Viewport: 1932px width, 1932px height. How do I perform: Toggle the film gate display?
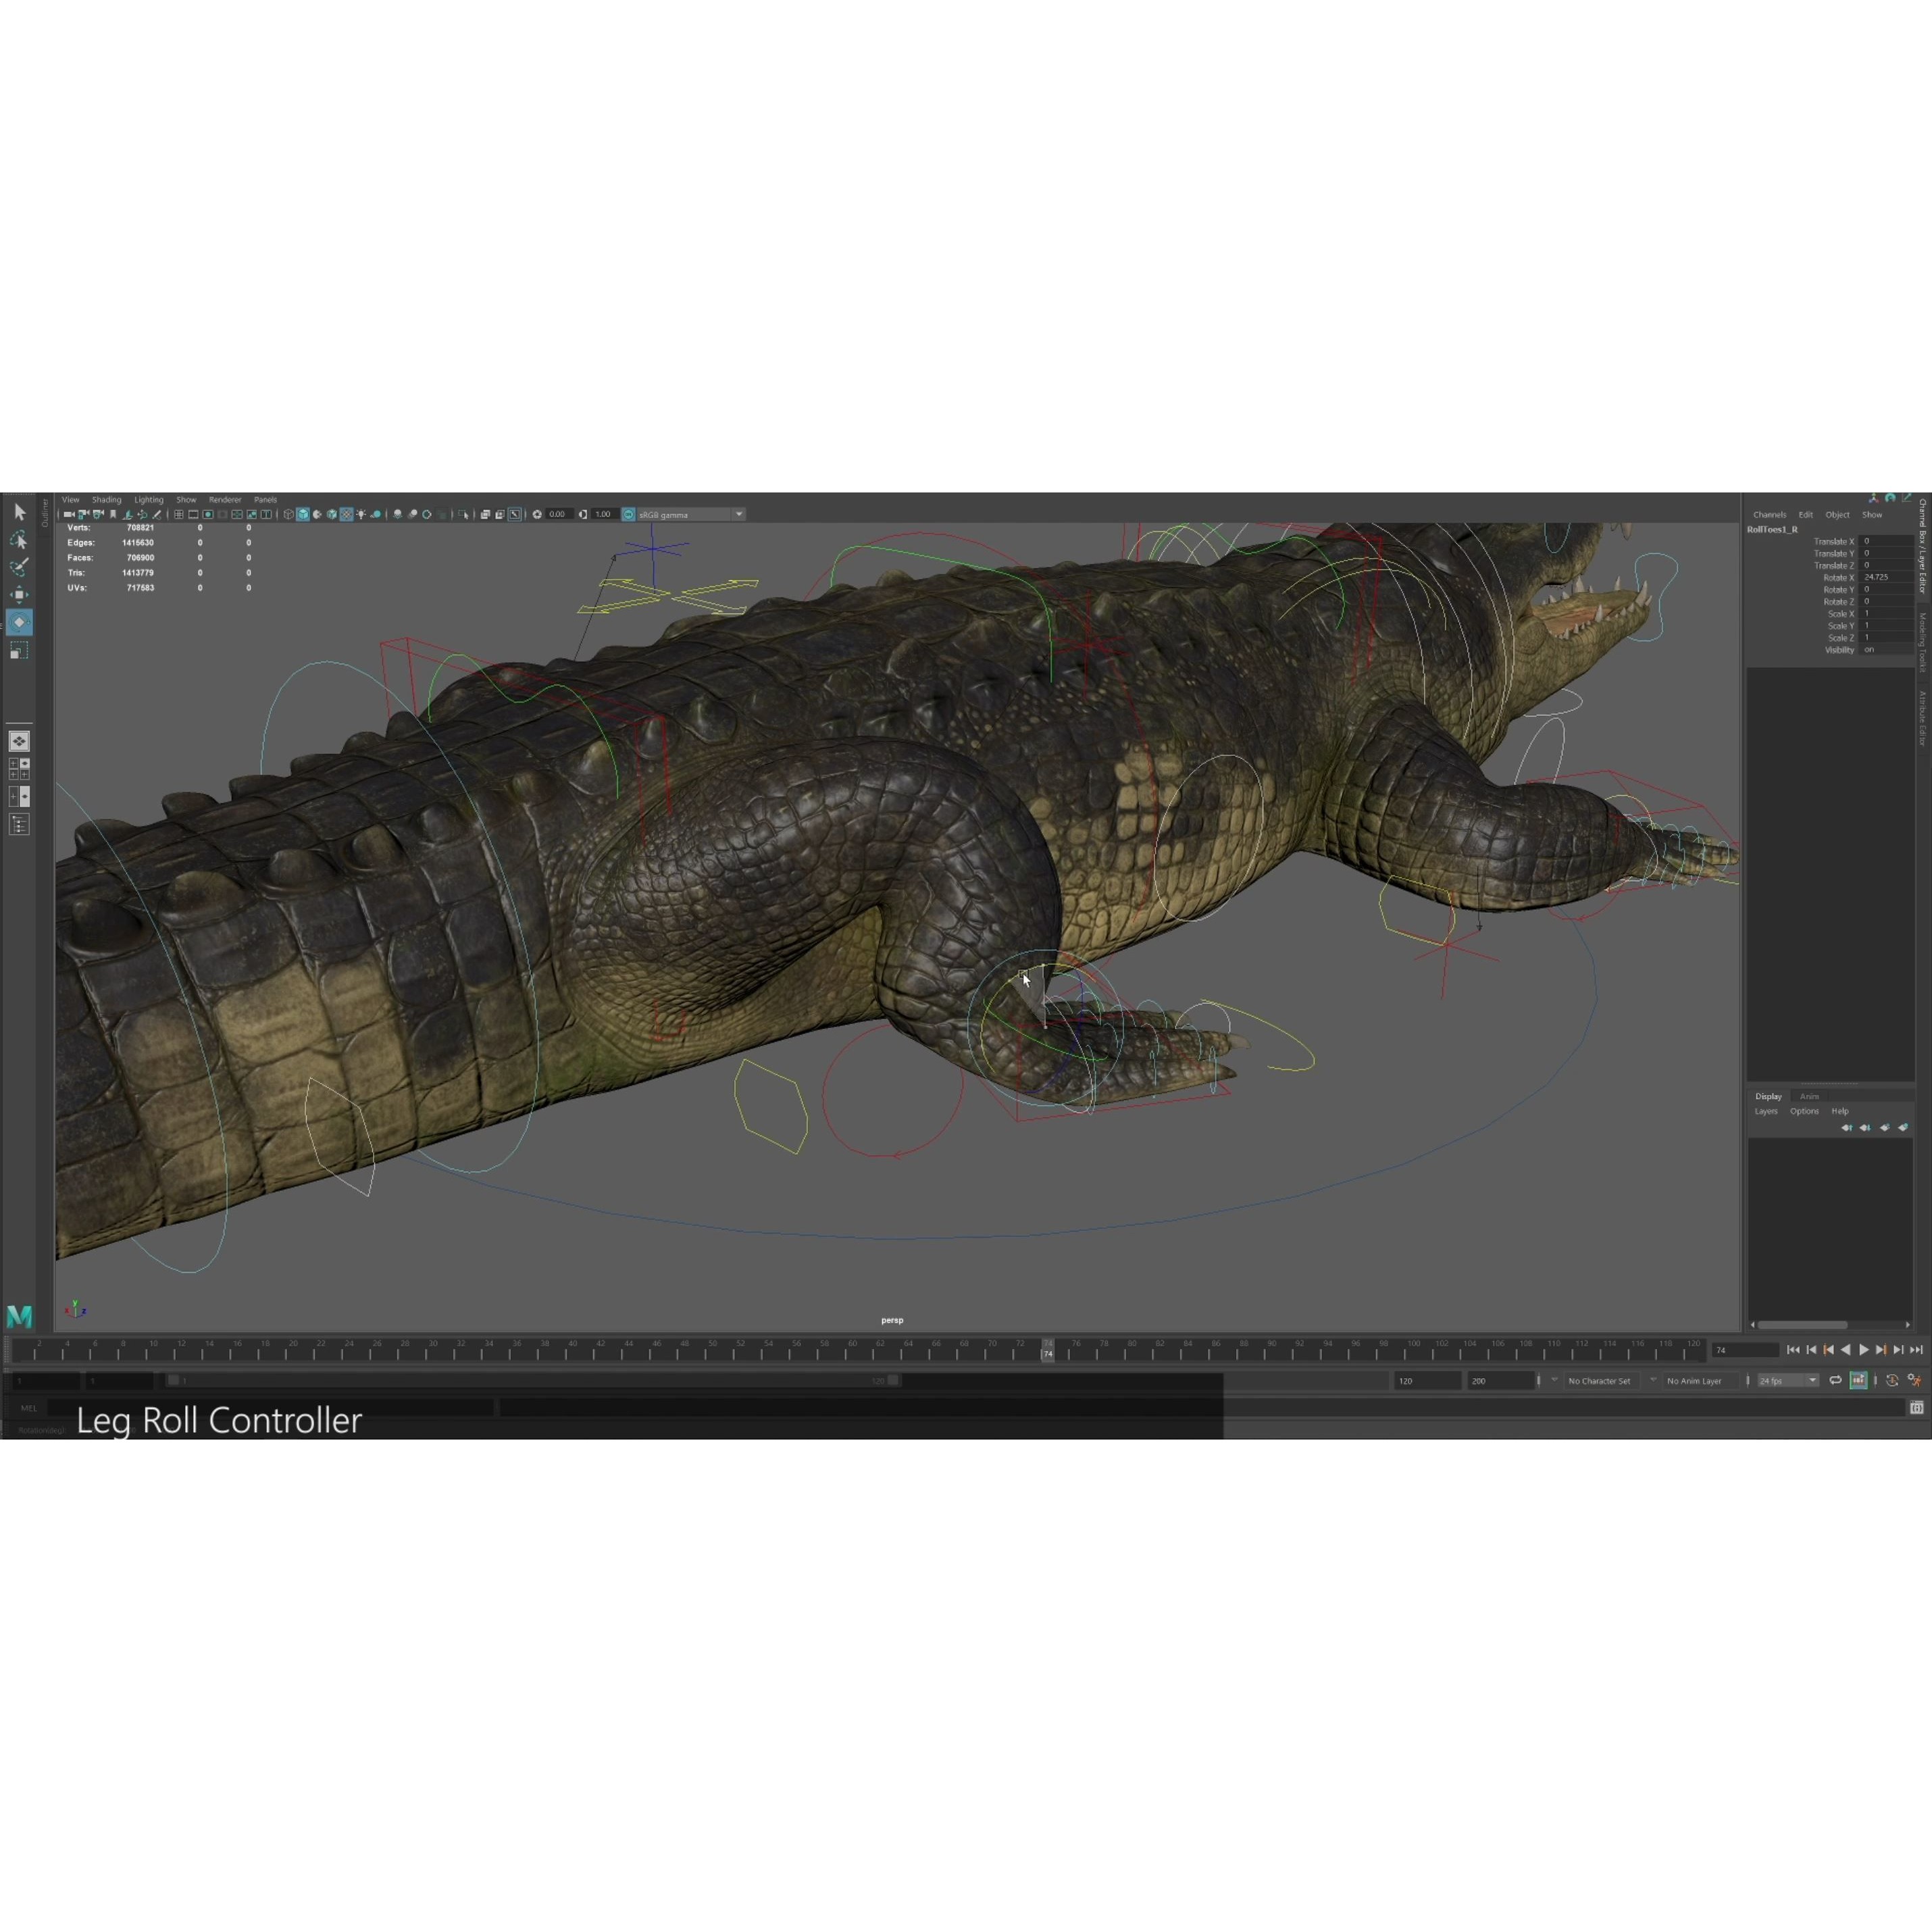point(193,515)
